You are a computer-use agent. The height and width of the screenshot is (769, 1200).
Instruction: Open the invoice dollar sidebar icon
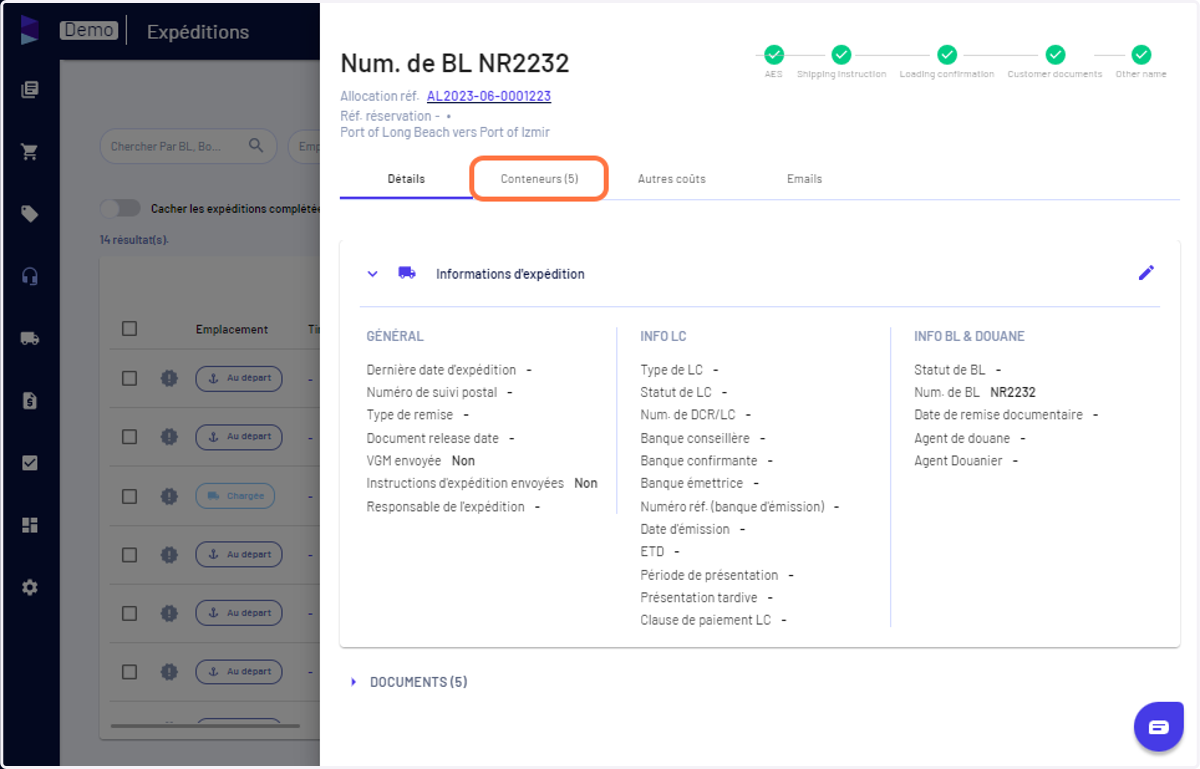(30, 401)
